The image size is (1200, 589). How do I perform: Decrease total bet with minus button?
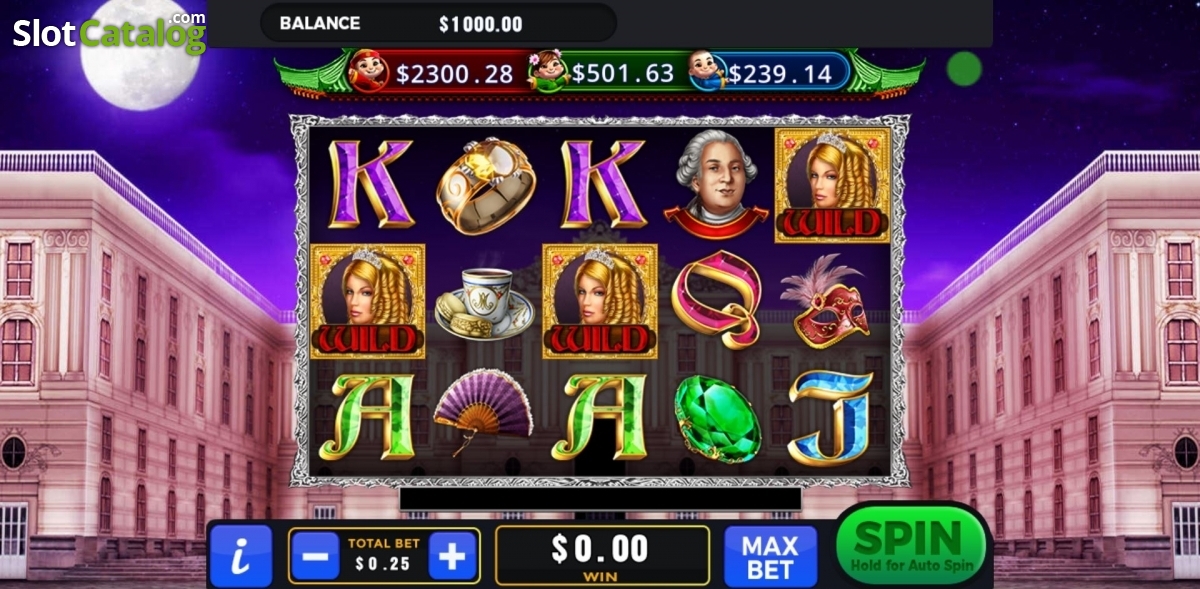click(315, 557)
